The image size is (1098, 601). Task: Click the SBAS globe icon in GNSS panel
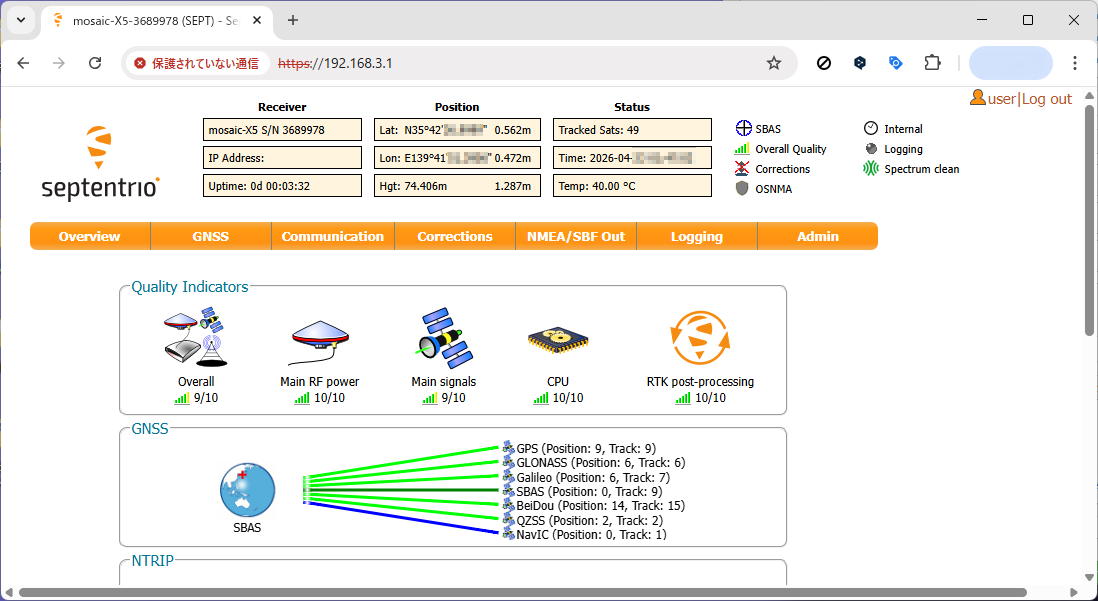(x=247, y=490)
